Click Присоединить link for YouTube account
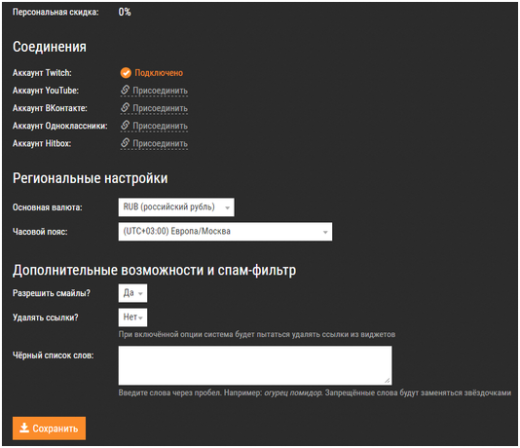 (x=160, y=91)
